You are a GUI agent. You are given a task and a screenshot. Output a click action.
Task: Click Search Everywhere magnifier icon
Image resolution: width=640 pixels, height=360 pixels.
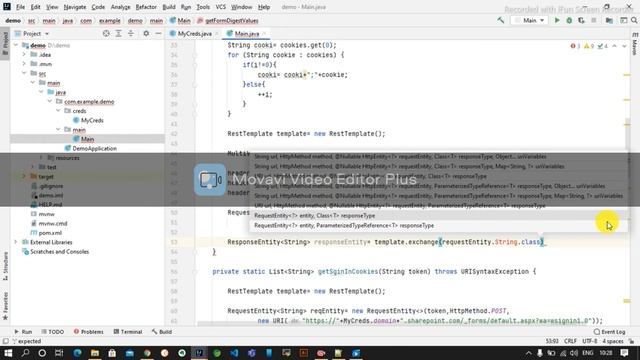[x=634, y=20]
